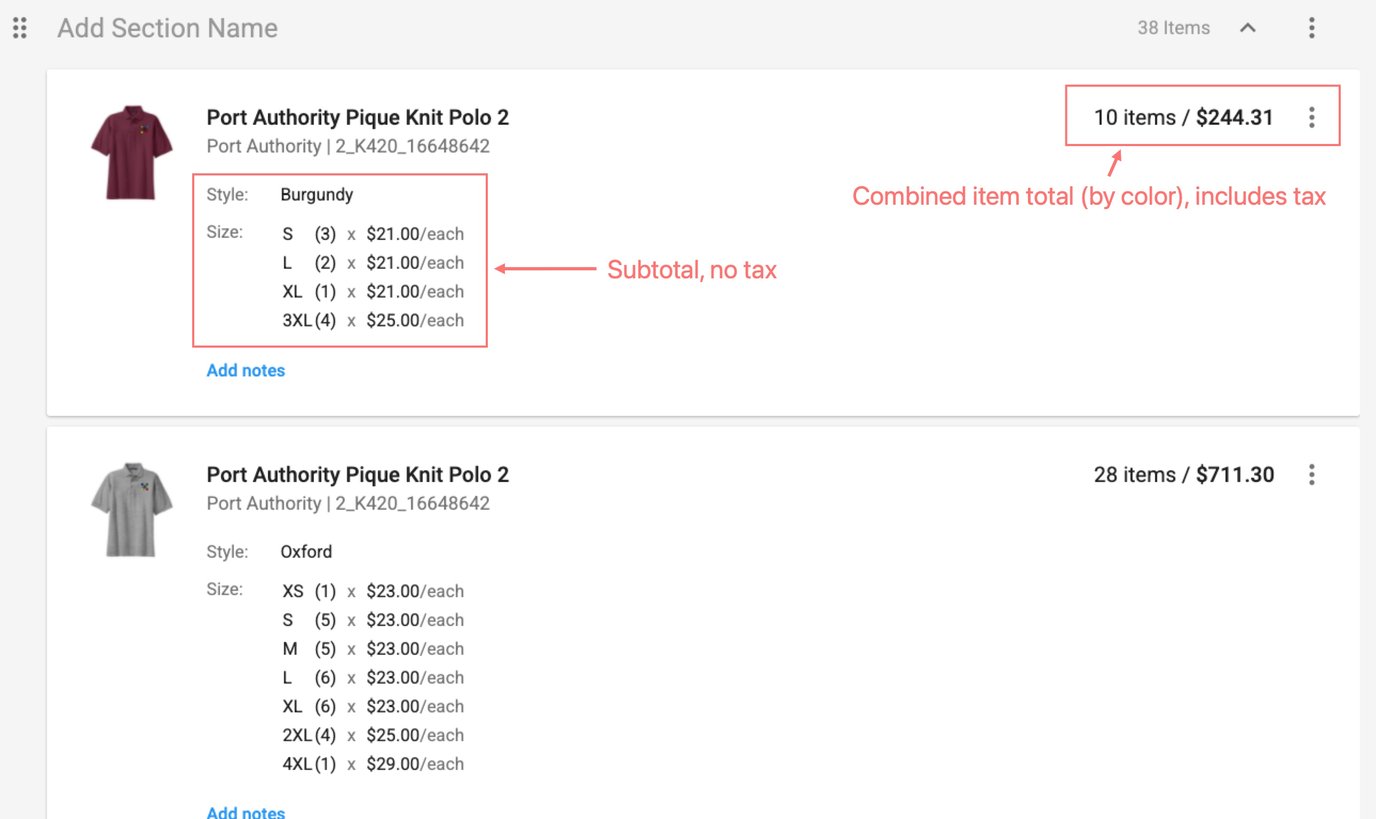Select the 10 items / $244.31 total
Image resolution: width=1376 pixels, height=819 pixels.
[x=1183, y=118]
